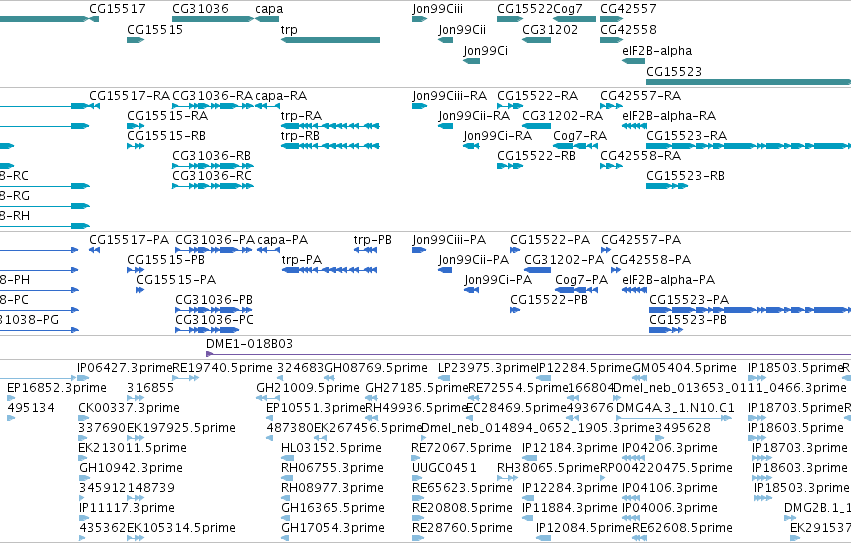Select protein CG15523-PA glyph
The height and width of the screenshot is (543, 851).
click(x=750, y=310)
